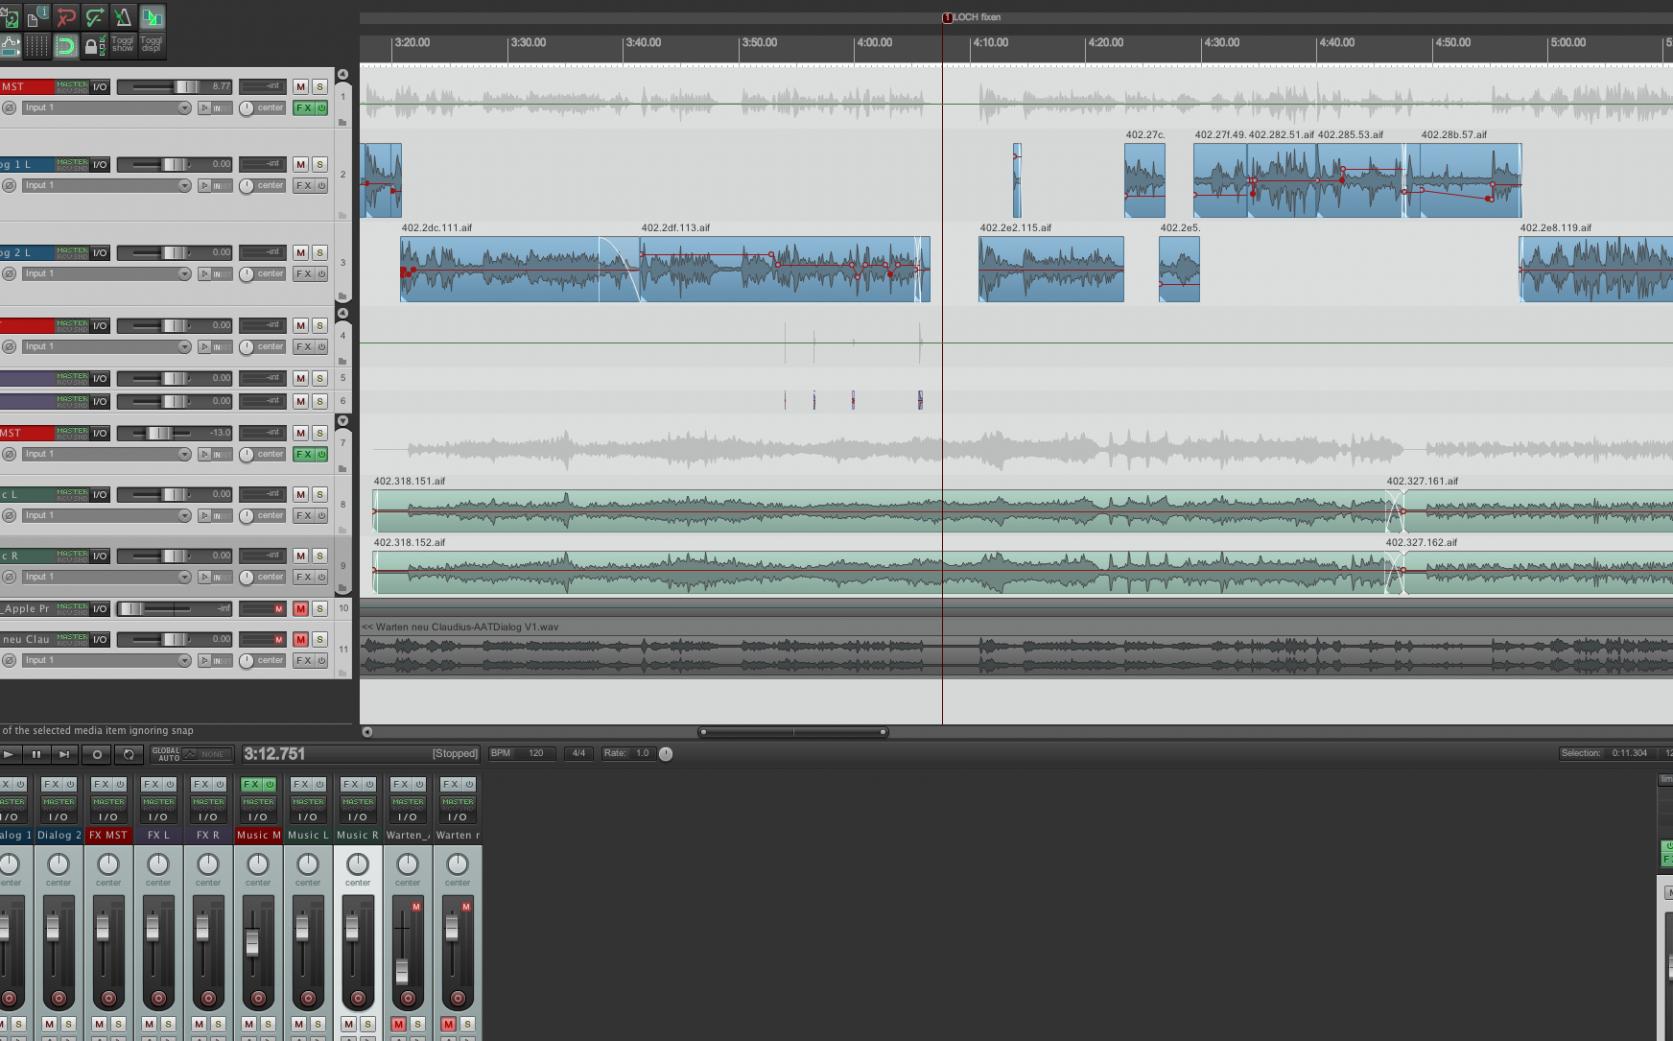Click the padlock locking icon in the toolbar
This screenshot has height=1041, width=1673.
pyautogui.click(x=92, y=45)
